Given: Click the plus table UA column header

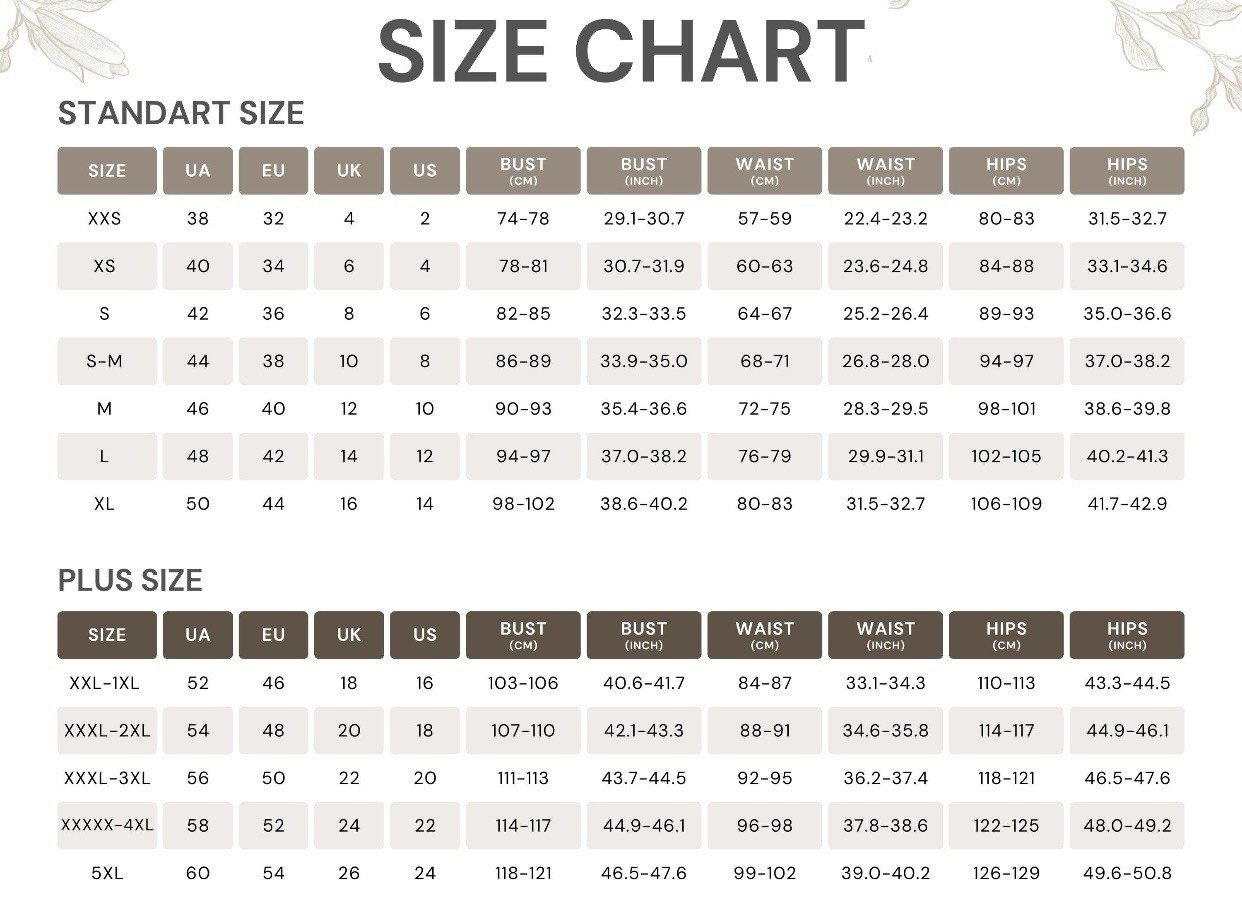Looking at the screenshot, I should coord(198,635).
